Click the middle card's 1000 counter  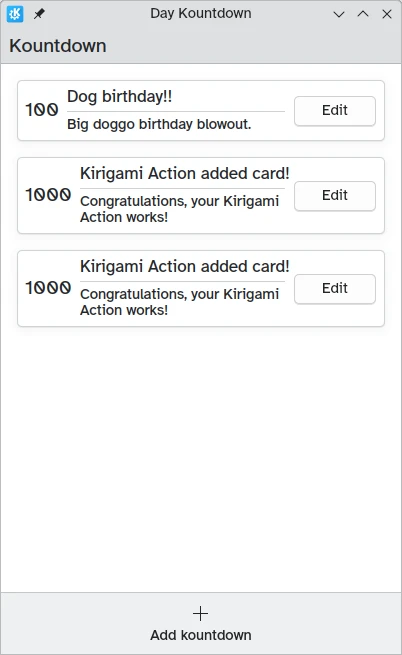48,195
